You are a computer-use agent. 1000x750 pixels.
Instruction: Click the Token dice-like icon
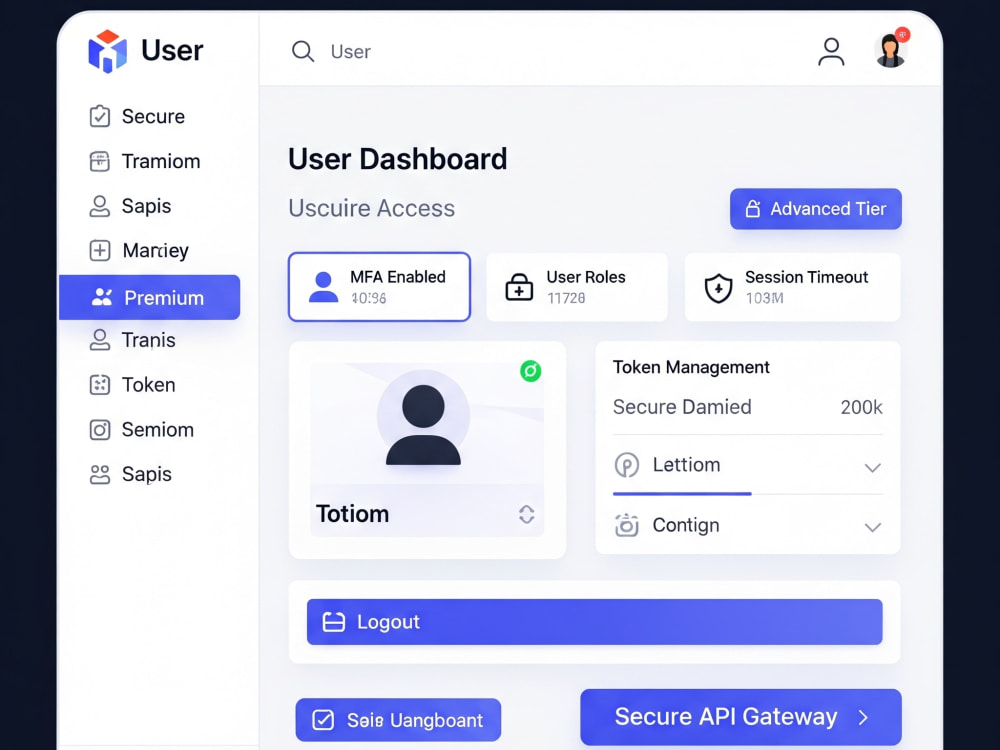99,385
